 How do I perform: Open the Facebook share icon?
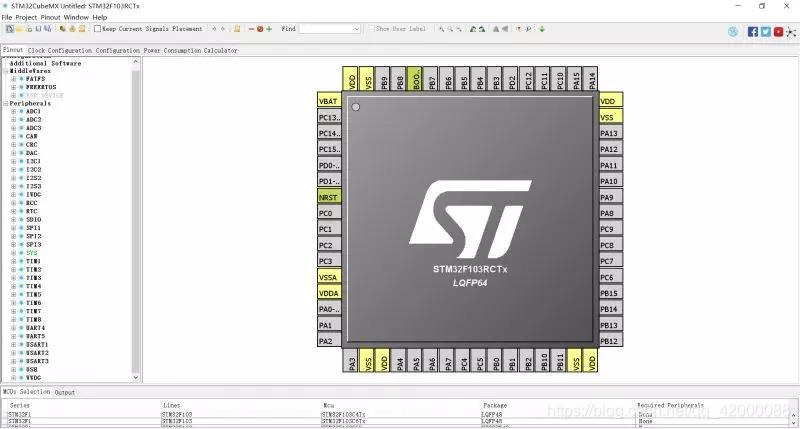click(x=753, y=32)
